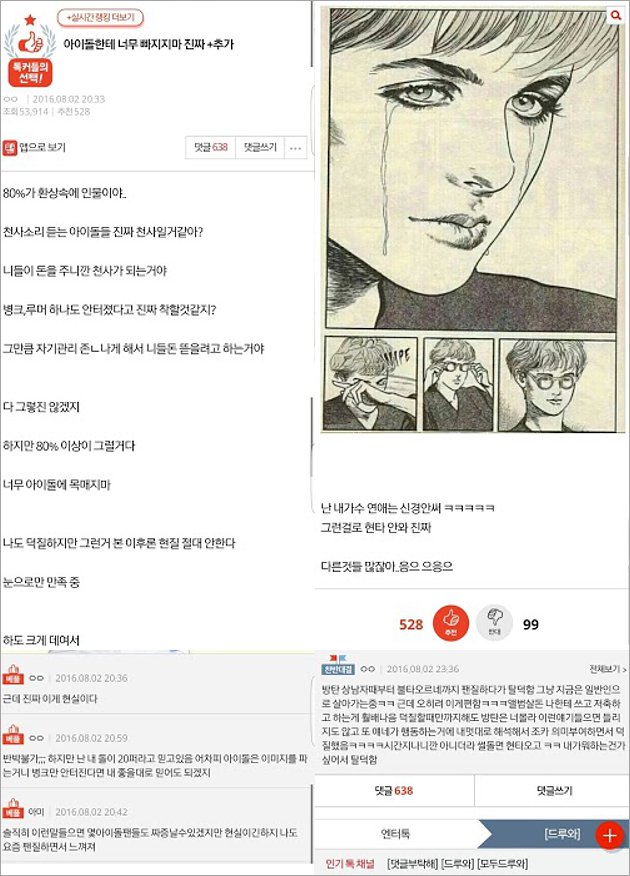Image resolution: width=630 pixels, height=876 pixels.
Task: Click the top 댓글쓰기 button
Action: [260, 148]
